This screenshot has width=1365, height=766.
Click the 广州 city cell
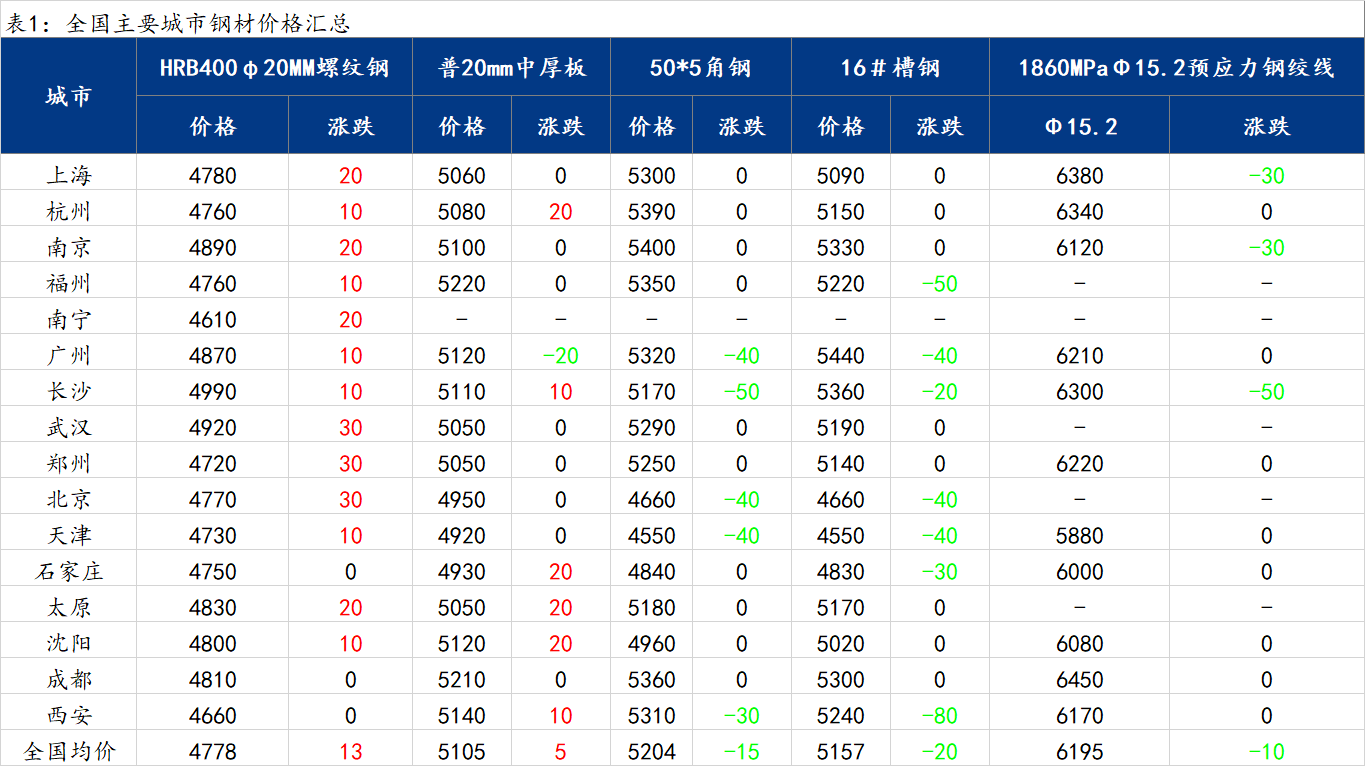(68, 356)
